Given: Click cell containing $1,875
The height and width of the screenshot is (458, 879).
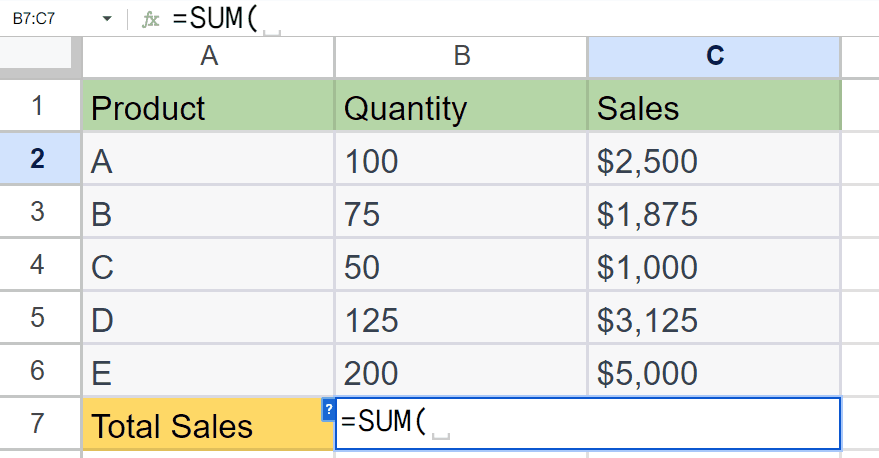Looking at the screenshot, I should pyautogui.click(x=714, y=211).
